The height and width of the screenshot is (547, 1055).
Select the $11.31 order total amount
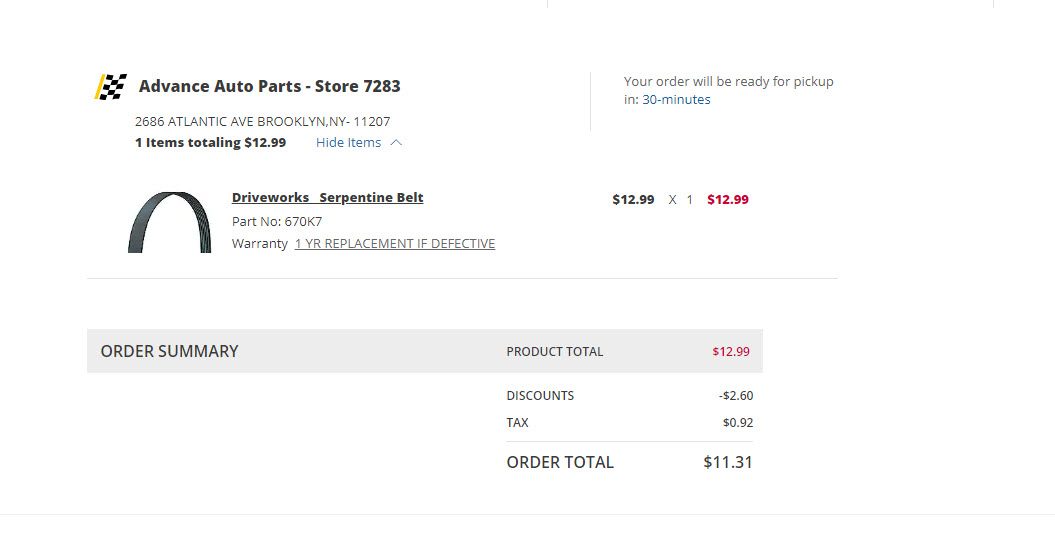pyautogui.click(x=727, y=462)
